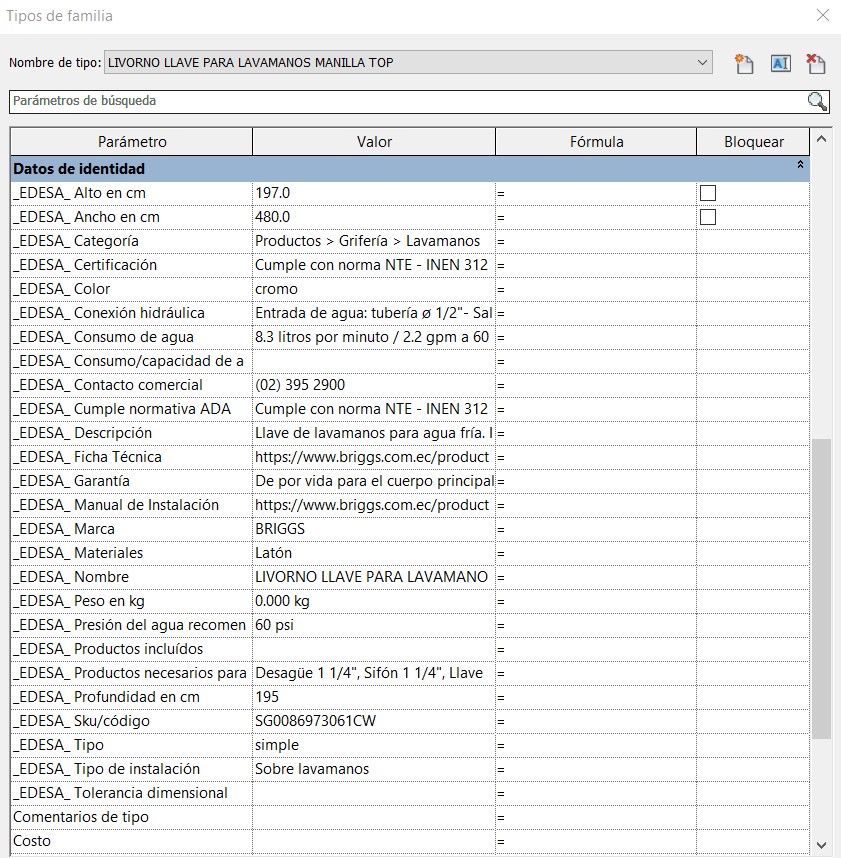
Task: Click the Parámetro column header
Action: pos(132,142)
